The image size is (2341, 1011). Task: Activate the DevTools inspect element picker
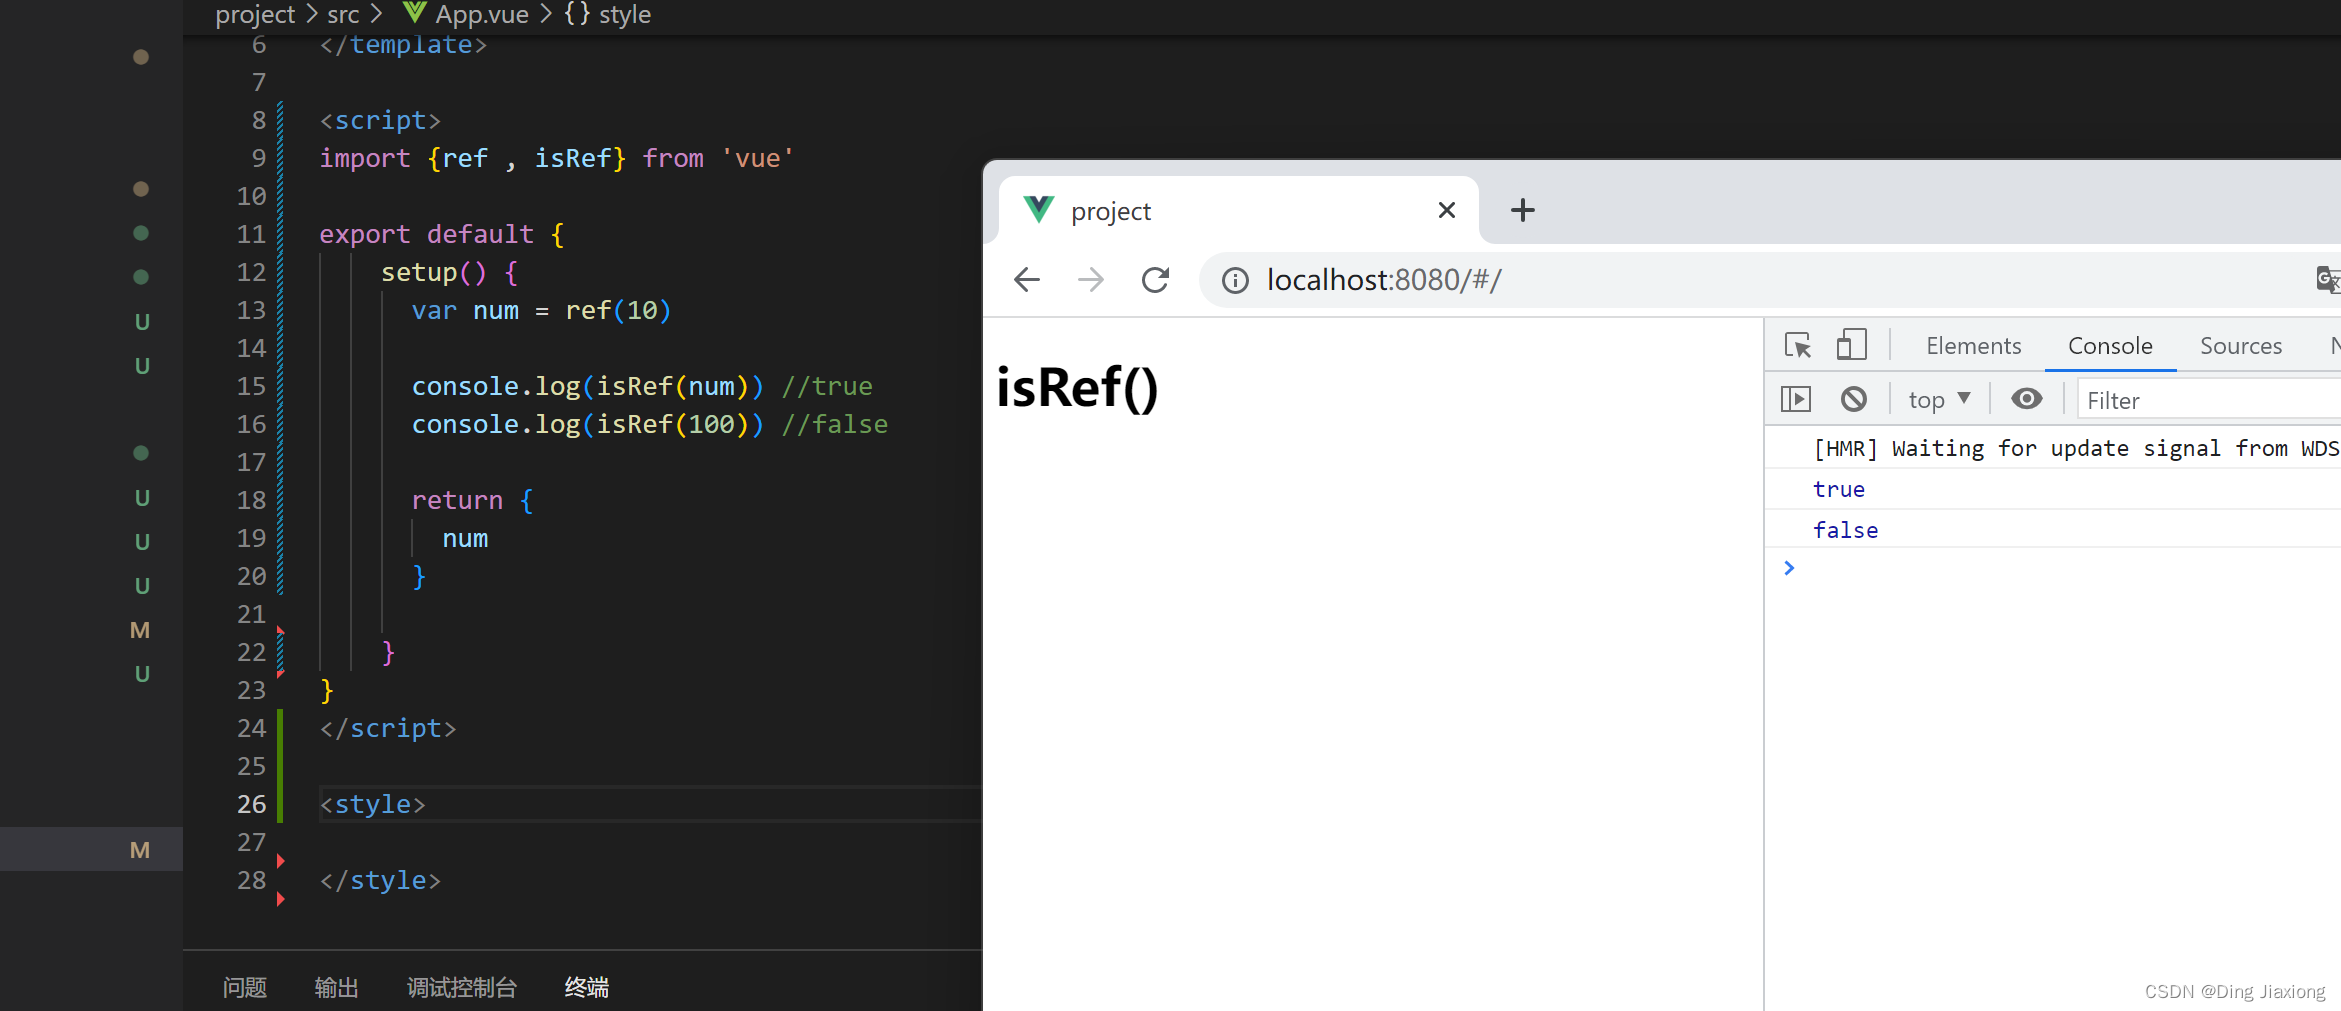click(1798, 345)
